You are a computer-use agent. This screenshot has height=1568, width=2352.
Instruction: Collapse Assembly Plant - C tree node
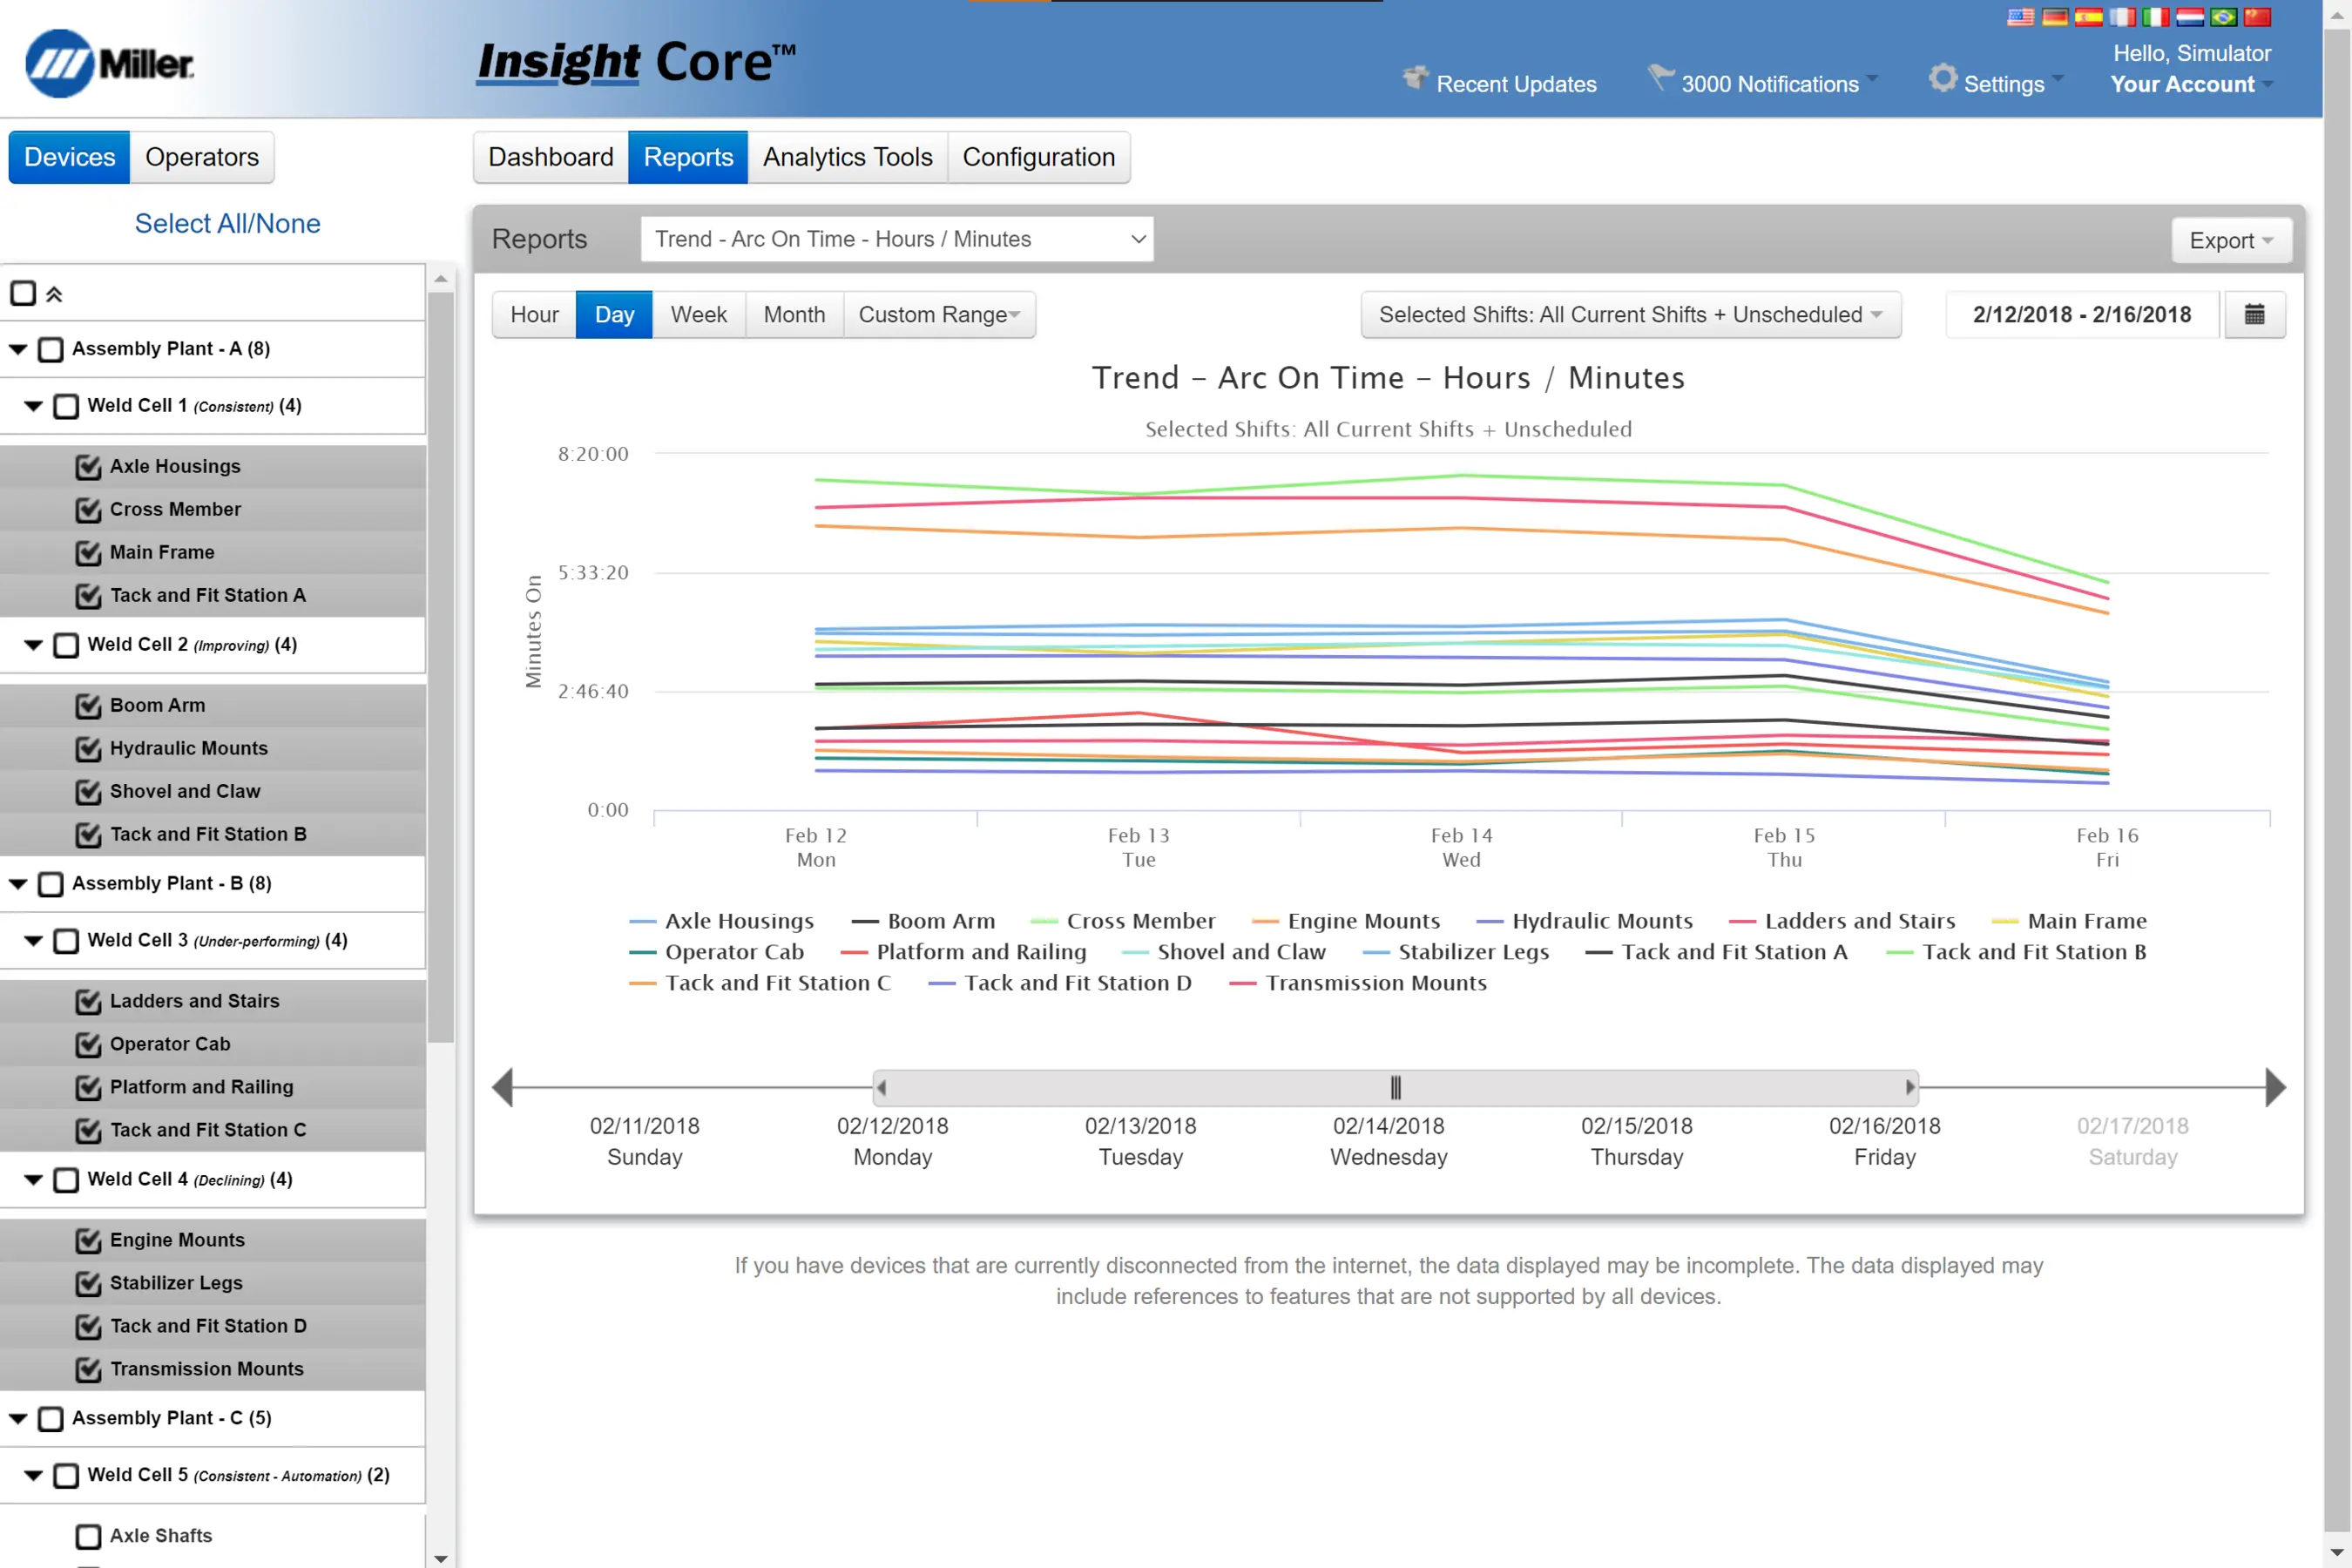[x=18, y=1419]
